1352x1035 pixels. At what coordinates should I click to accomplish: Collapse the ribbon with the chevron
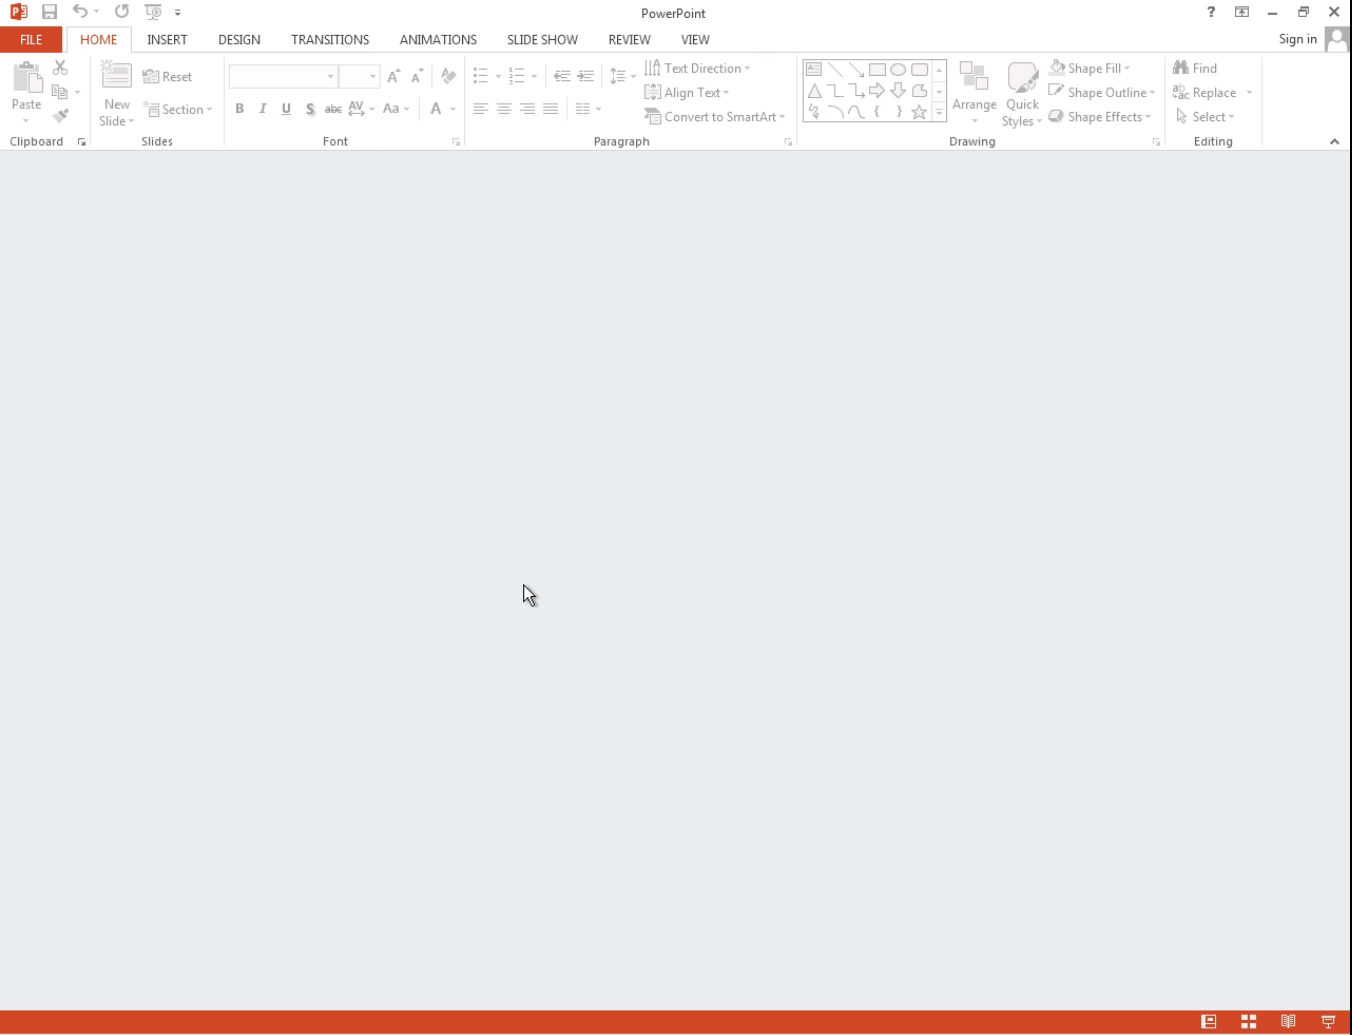tap(1334, 141)
